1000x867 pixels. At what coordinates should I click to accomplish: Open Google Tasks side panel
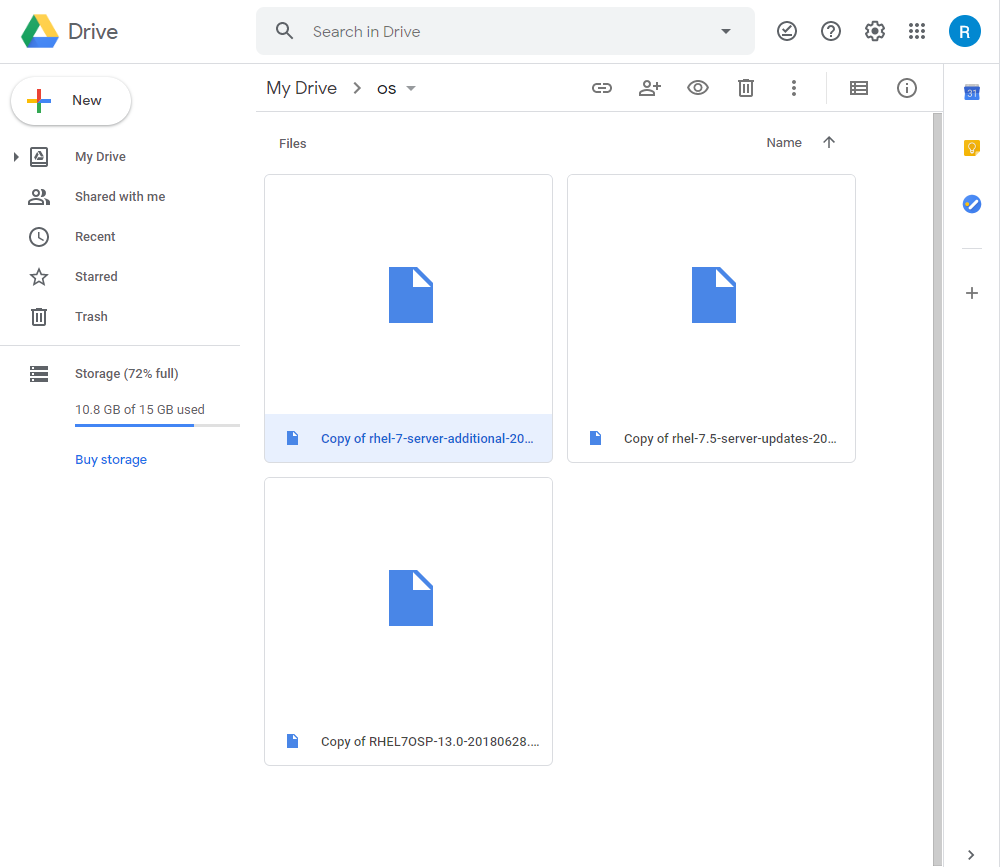click(x=971, y=204)
